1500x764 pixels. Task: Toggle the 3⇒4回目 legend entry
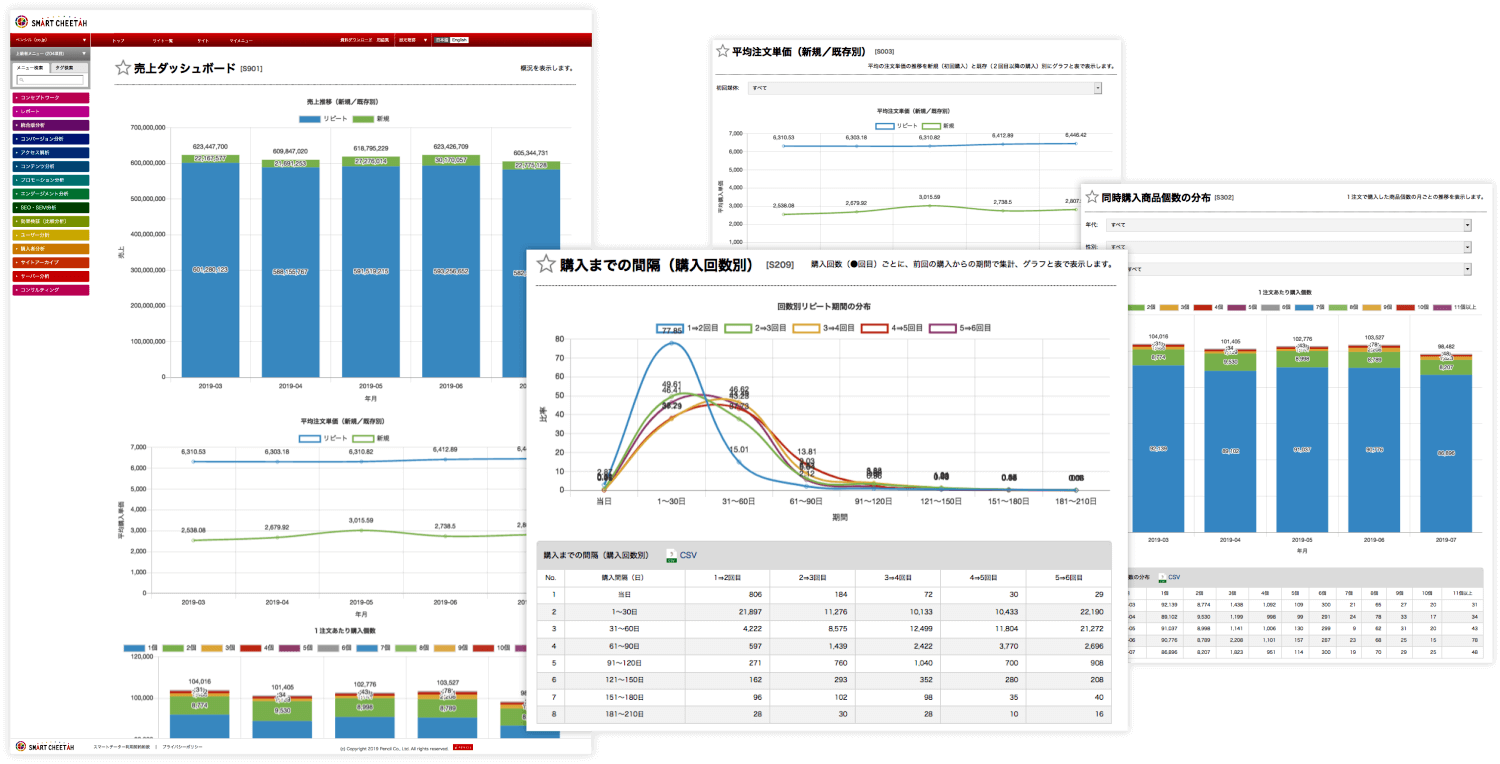[x=822, y=327]
